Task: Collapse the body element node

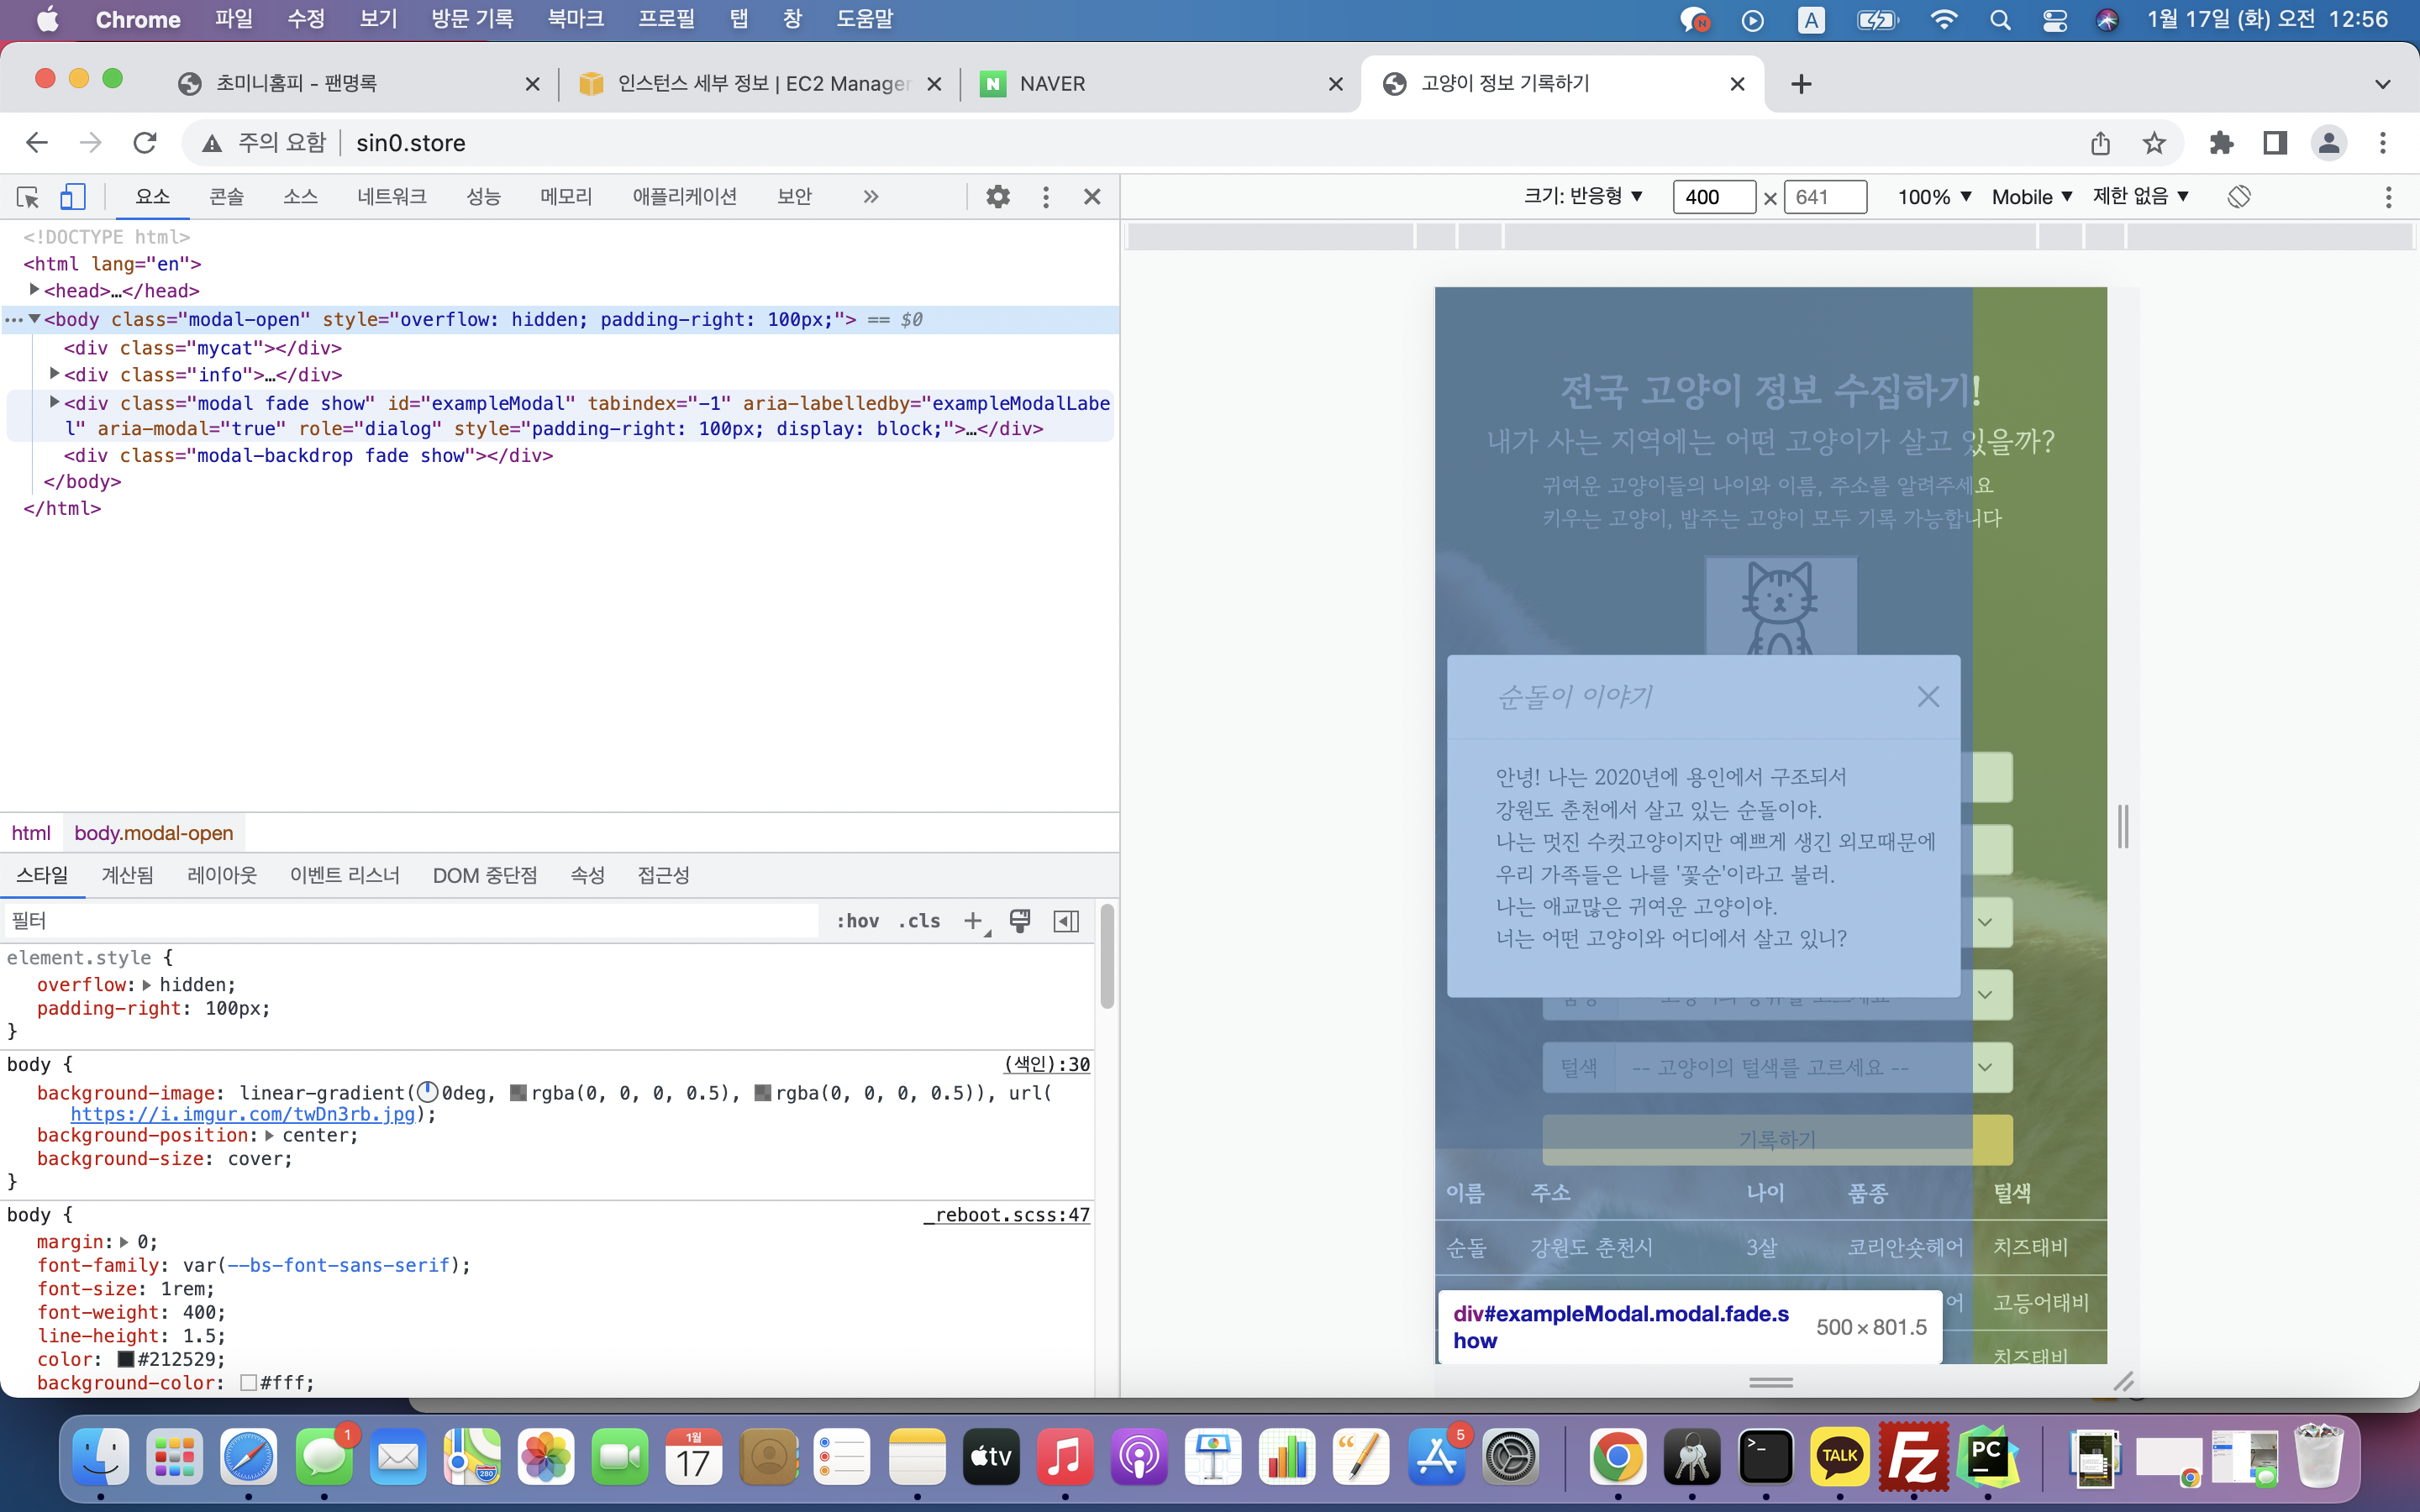Action: point(34,319)
